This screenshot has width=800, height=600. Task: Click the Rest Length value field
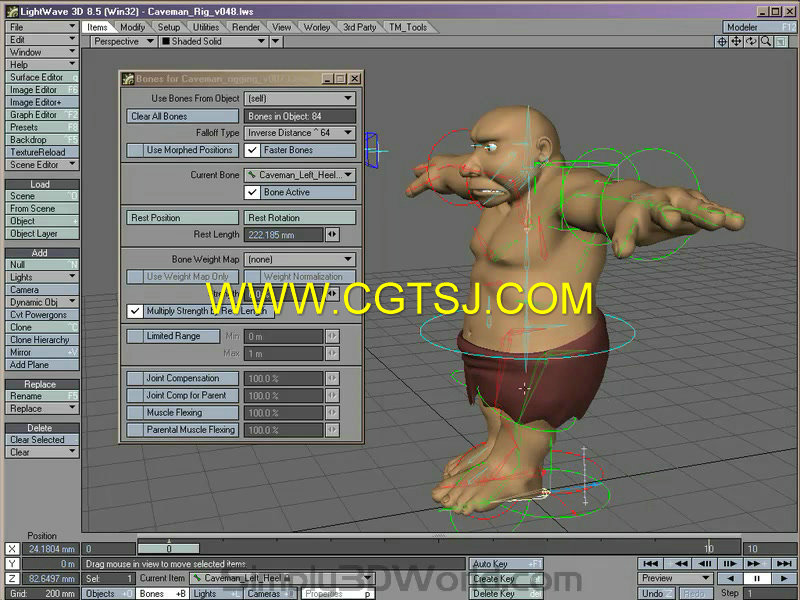[x=284, y=235]
